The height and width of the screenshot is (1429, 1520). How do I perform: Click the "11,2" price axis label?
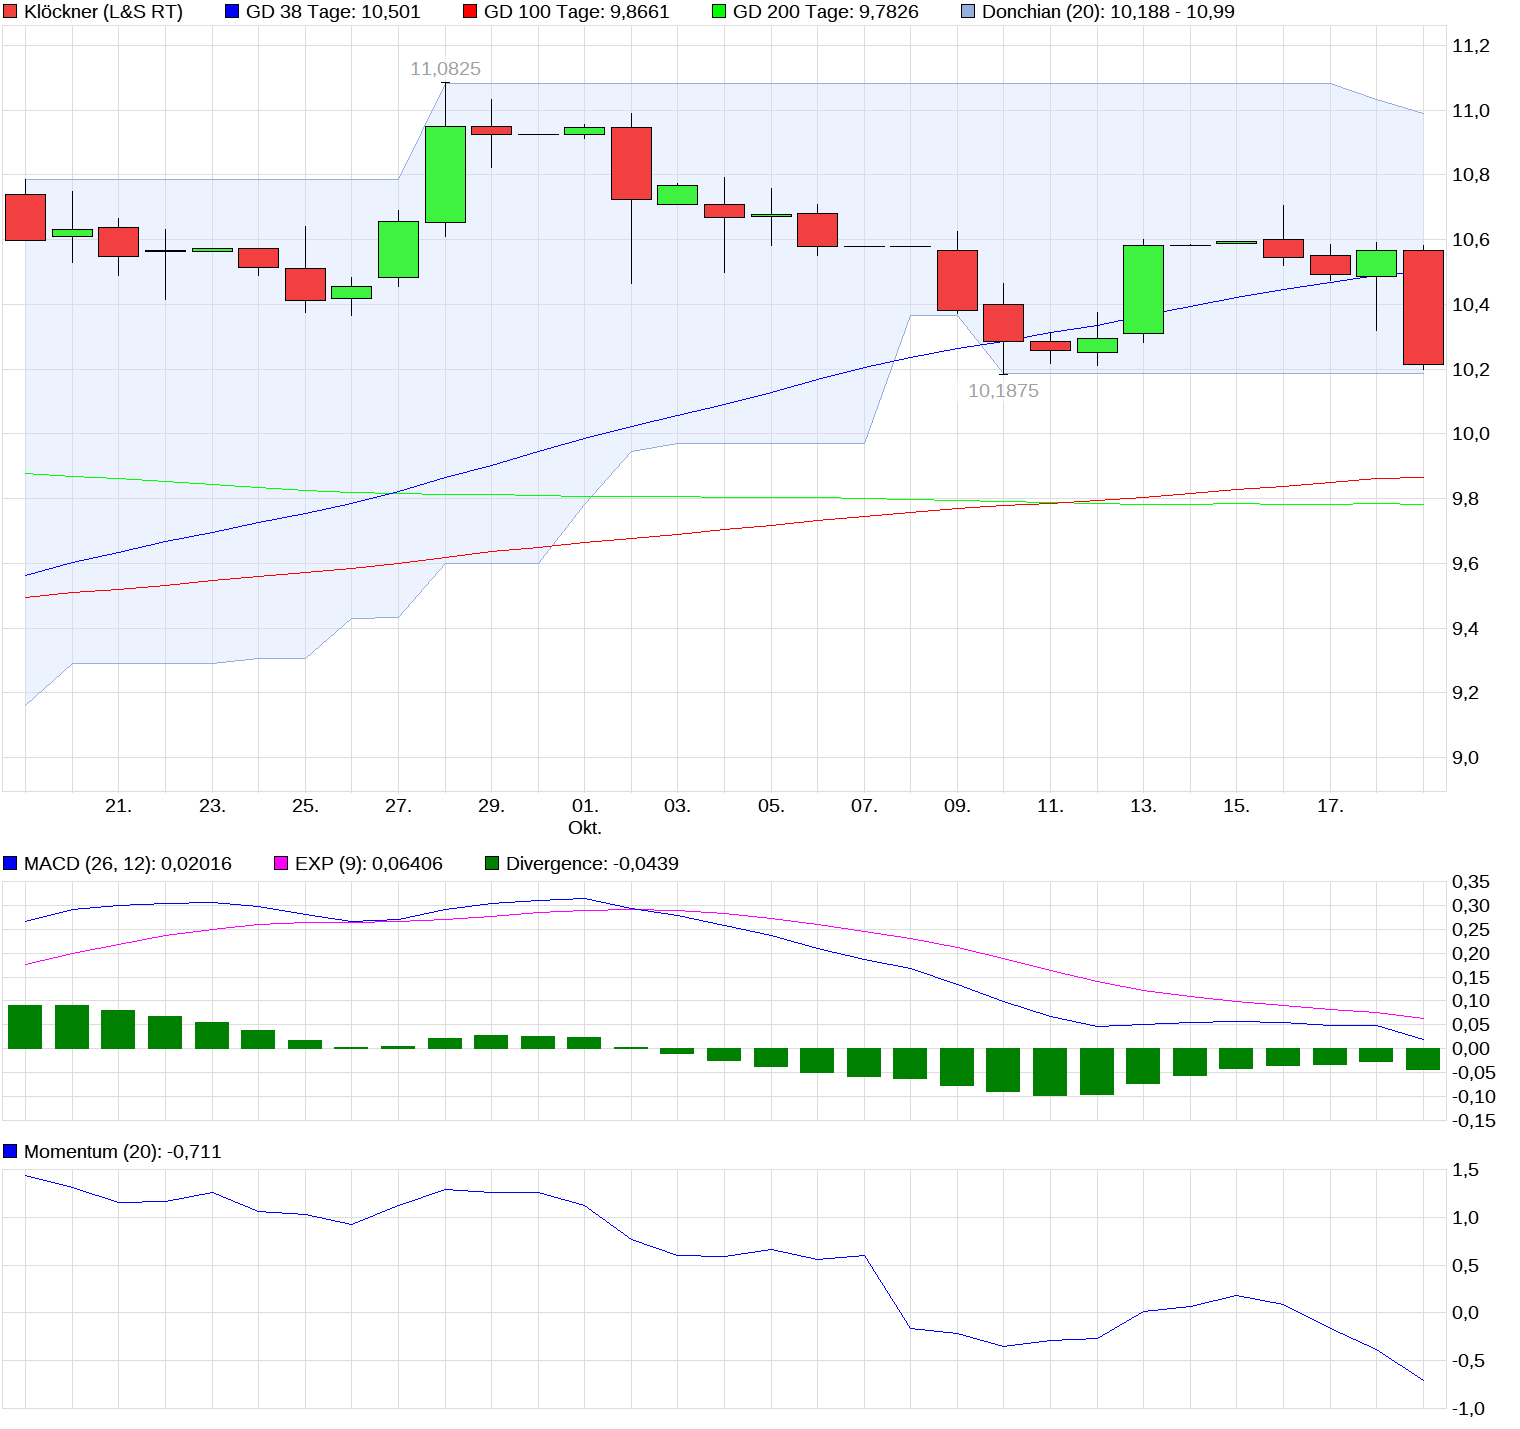pyautogui.click(x=1470, y=46)
